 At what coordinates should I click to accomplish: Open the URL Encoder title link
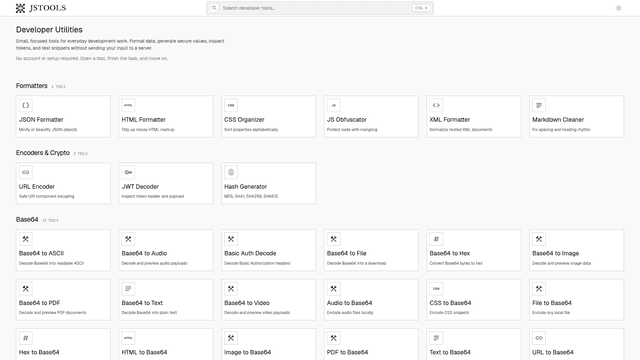pyautogui.click(x=37, y=187)
